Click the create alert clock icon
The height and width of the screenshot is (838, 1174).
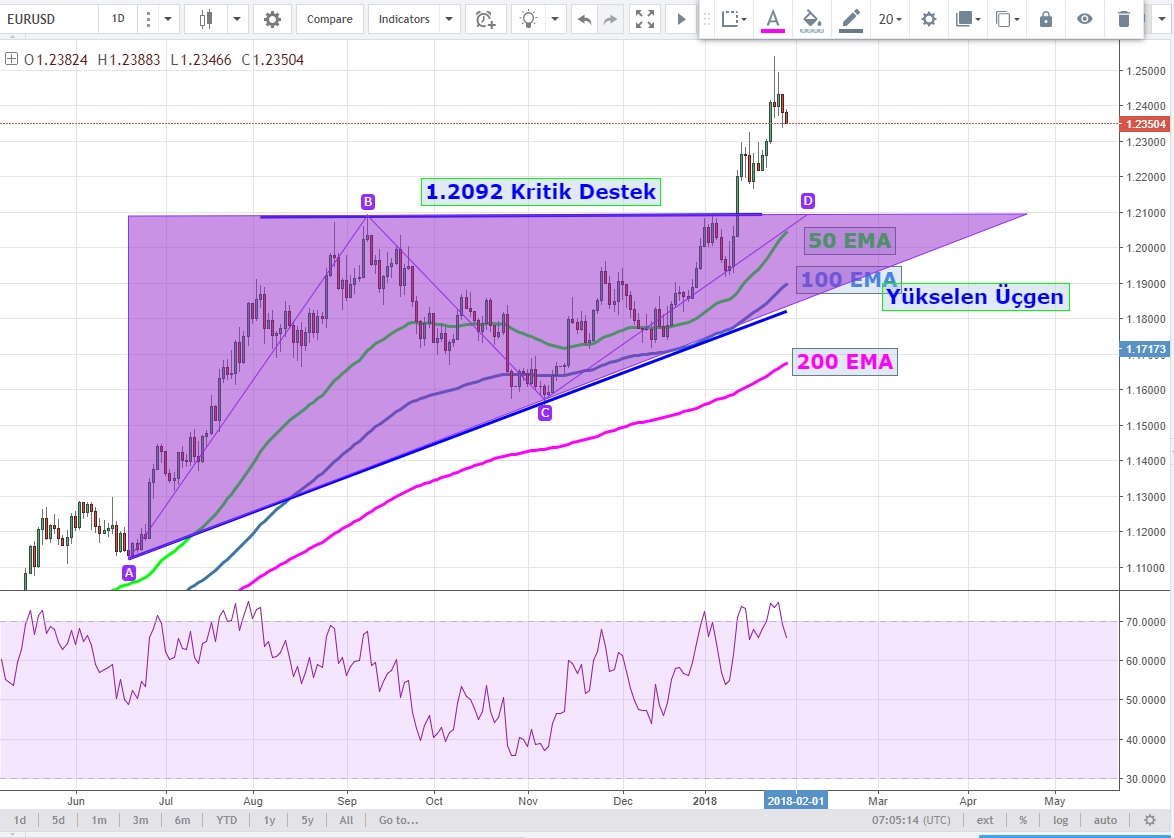pyautogui.click(x=485, y=19)
